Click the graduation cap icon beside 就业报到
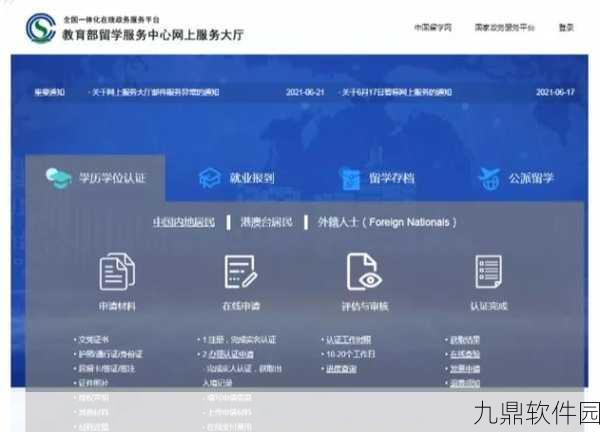Viewport: 600px width, 432px height. pos(210,178)
